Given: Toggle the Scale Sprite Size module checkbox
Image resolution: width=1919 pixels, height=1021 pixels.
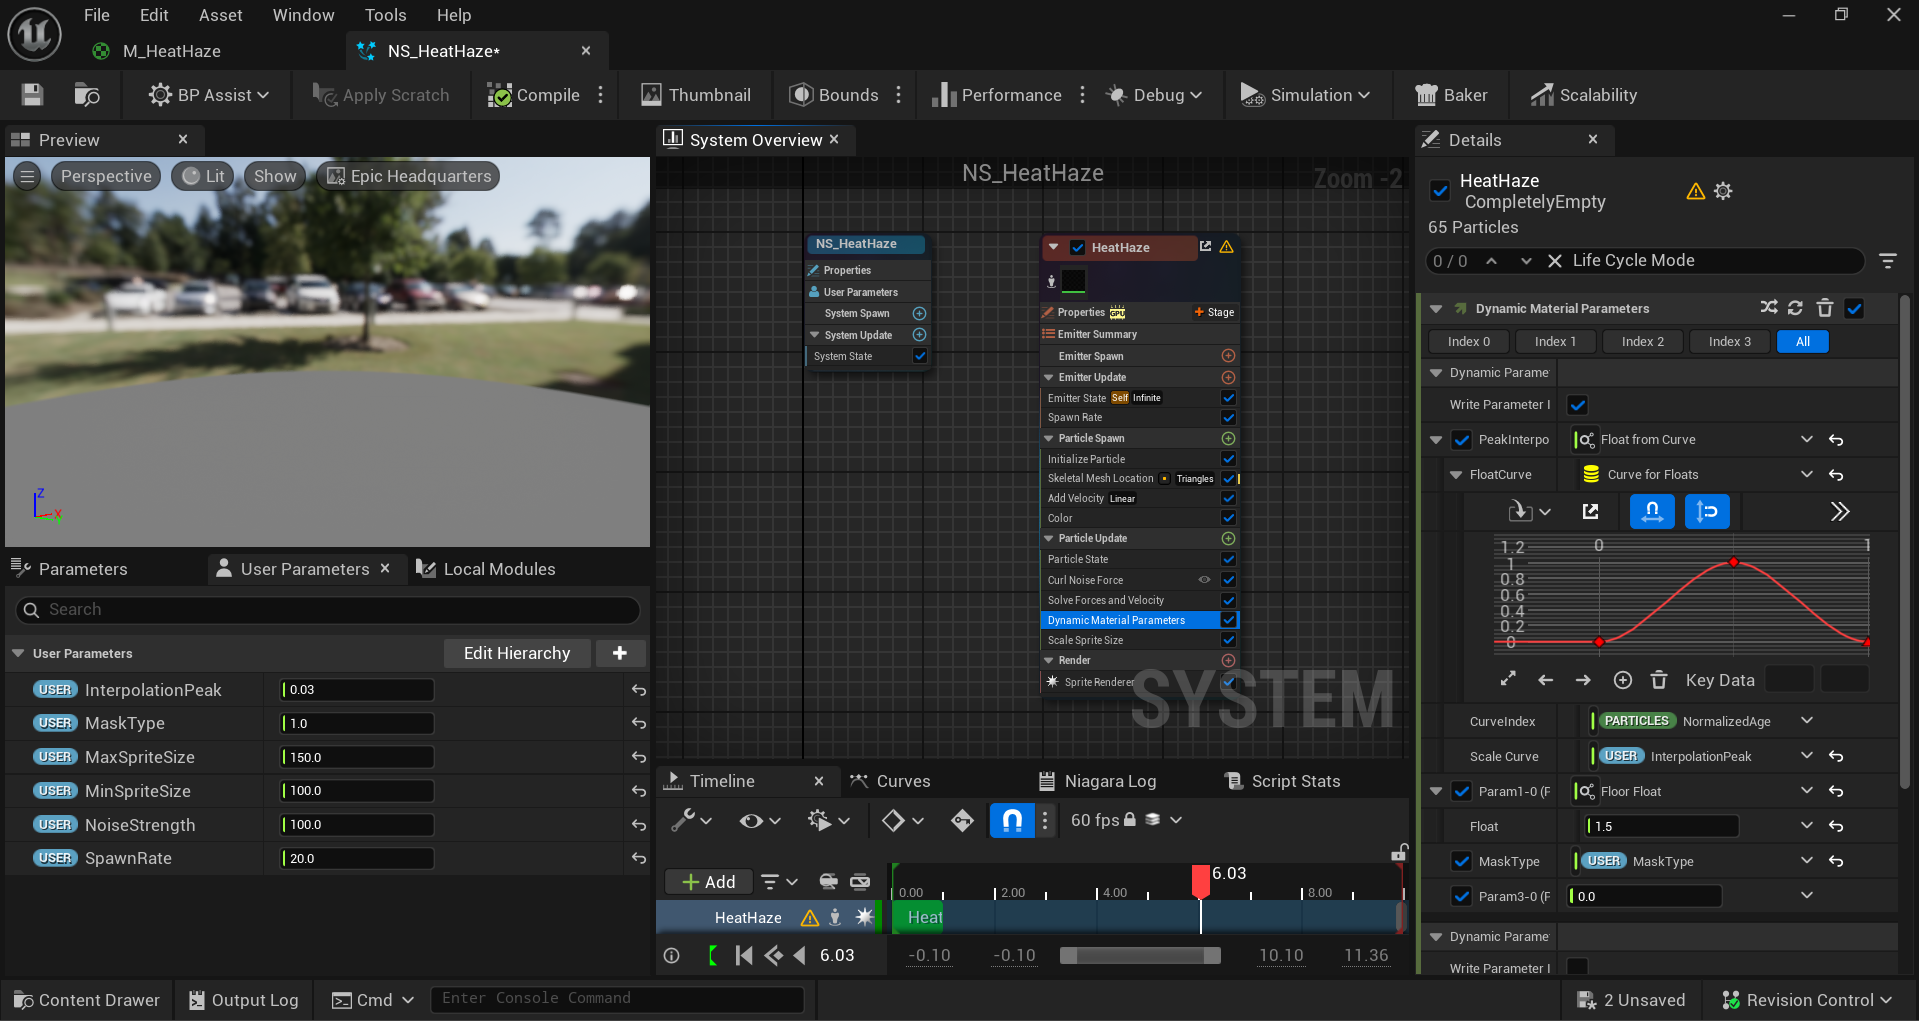Looking at the screenshot, I should click(x=1228, y=640).
